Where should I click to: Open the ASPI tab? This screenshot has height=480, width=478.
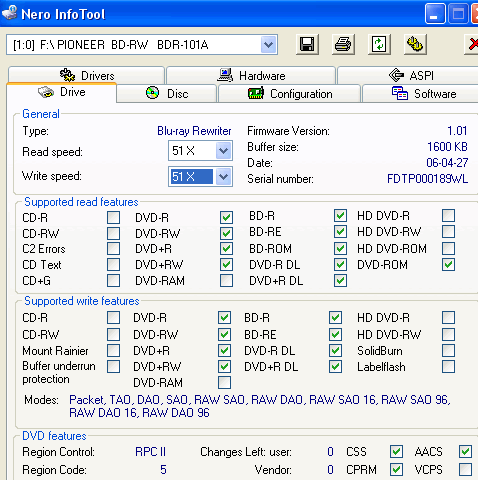click(408, 75)
